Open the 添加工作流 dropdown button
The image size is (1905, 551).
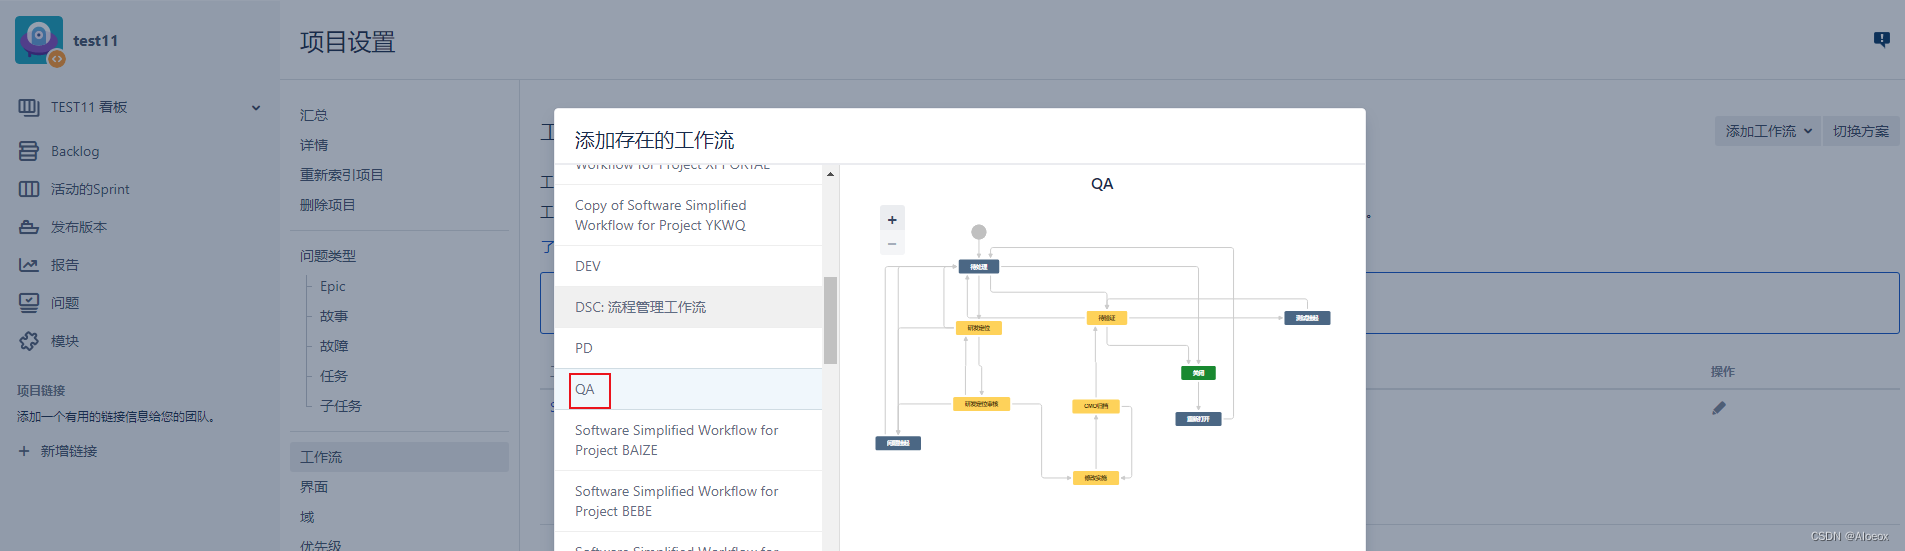click(1768, 131)
